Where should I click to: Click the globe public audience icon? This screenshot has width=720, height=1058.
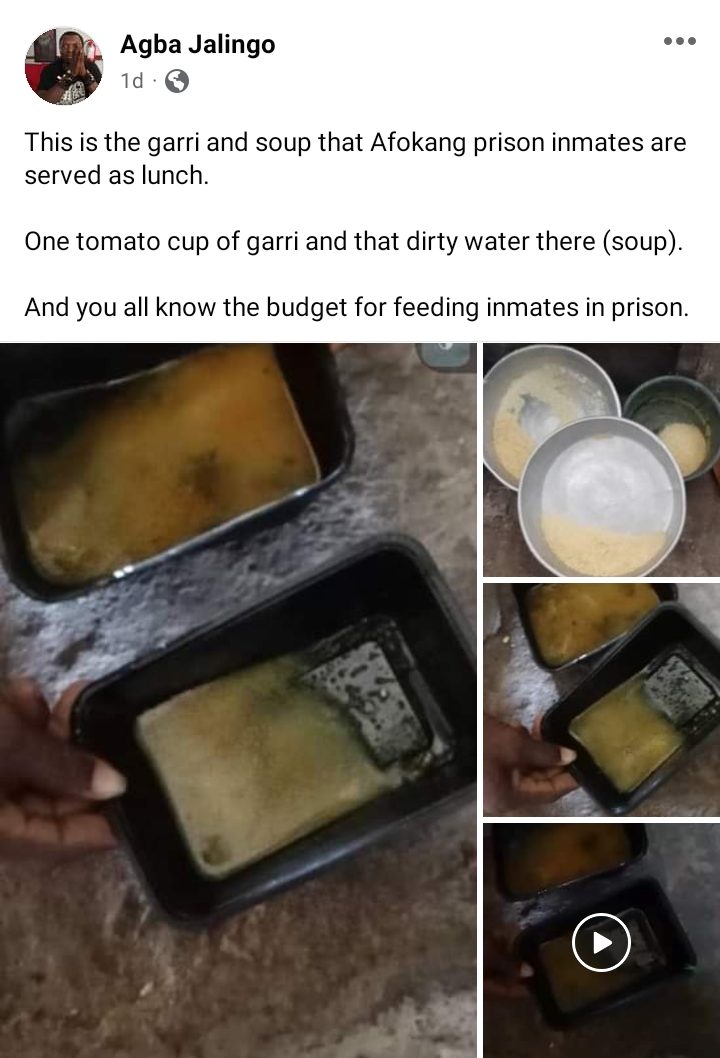pos(177,81)
